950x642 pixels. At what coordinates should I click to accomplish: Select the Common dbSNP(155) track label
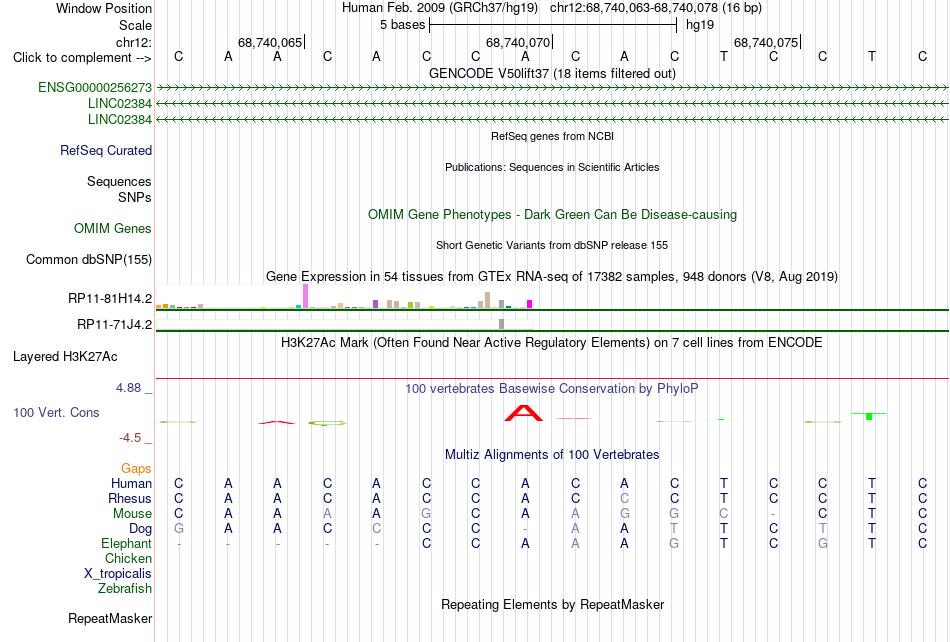88,259
